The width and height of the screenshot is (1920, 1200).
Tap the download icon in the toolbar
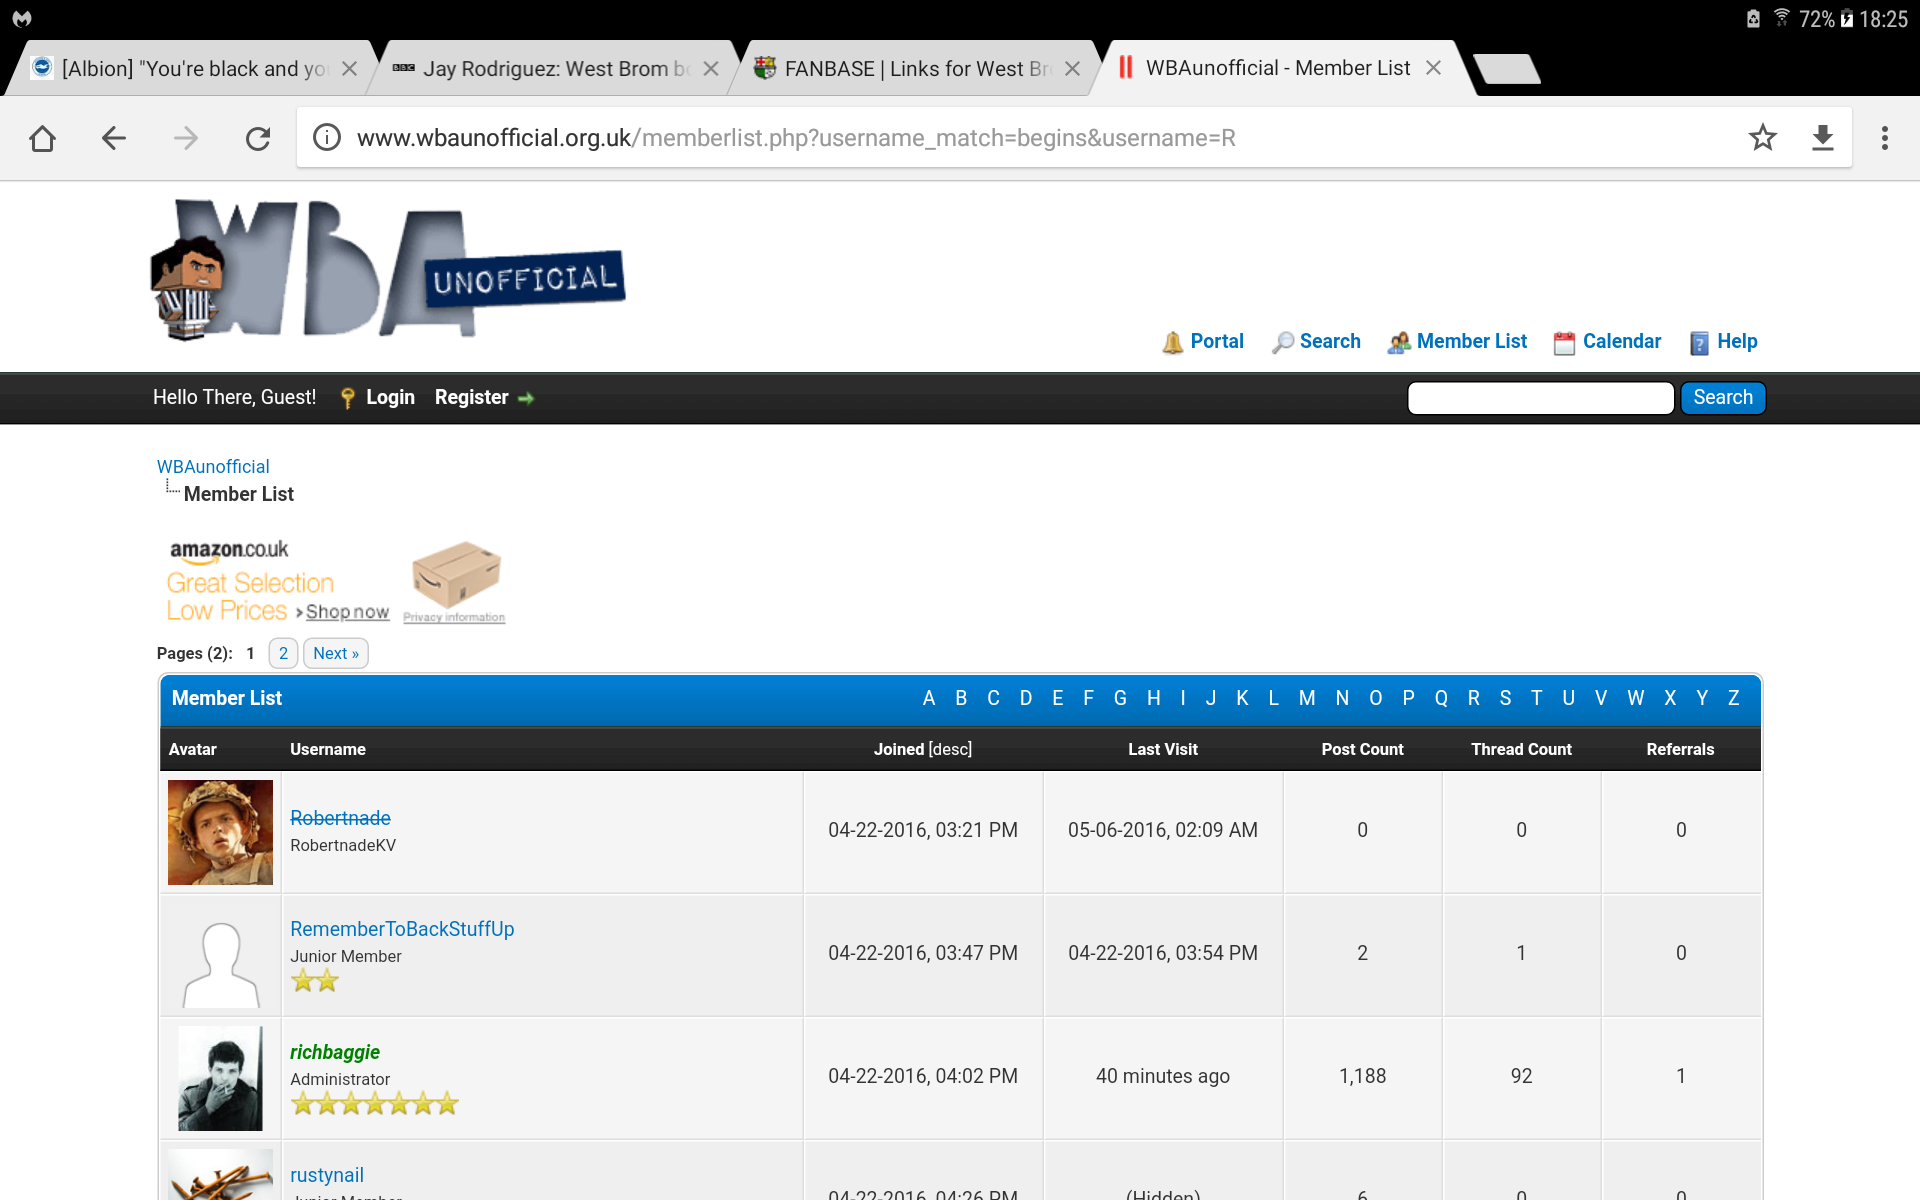pos(1823,138)
